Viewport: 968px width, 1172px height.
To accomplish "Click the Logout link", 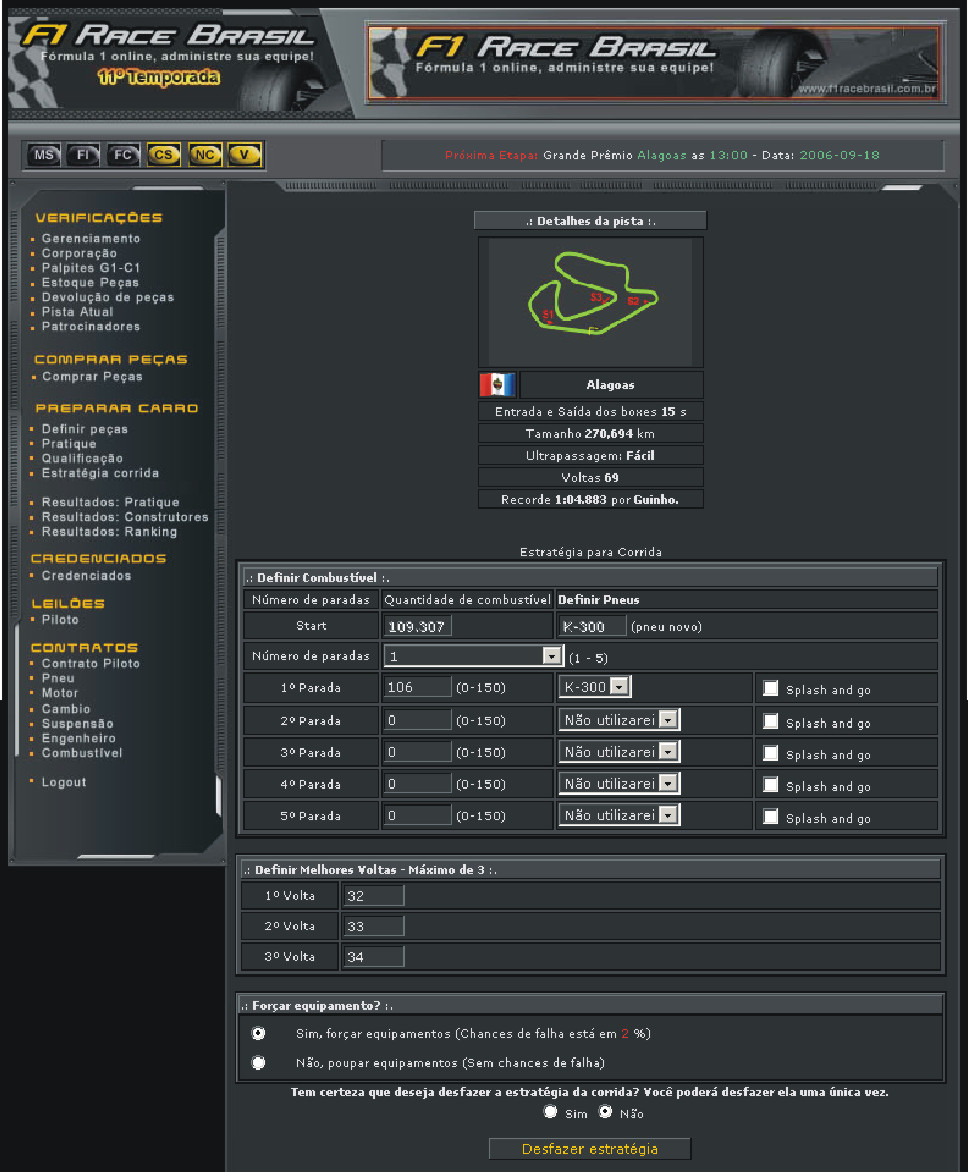I will [x=64, y=782].
